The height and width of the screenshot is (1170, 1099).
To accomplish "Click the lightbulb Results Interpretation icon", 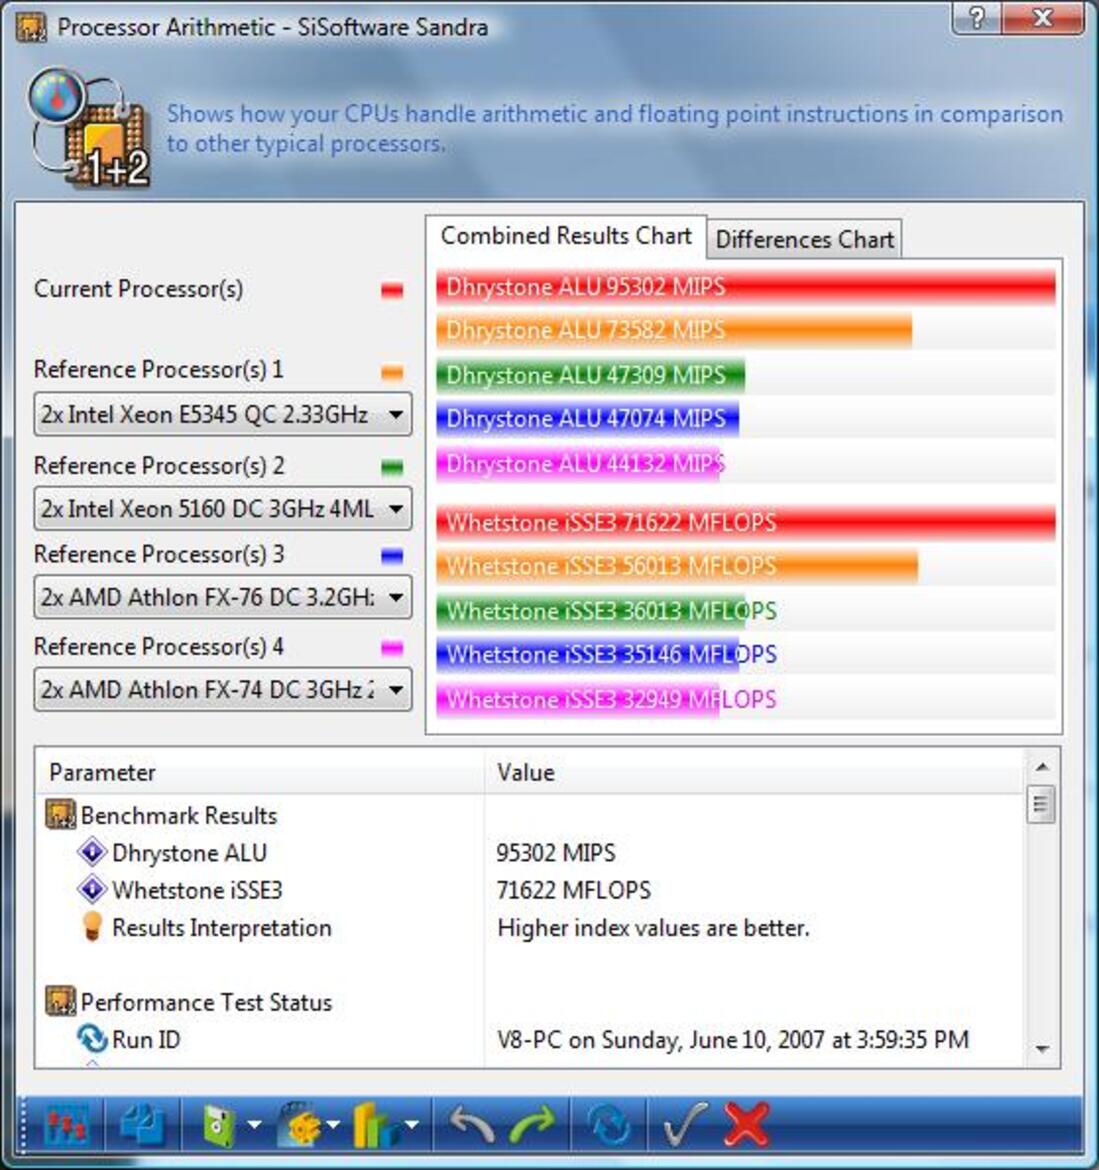I will coord(92,927).
